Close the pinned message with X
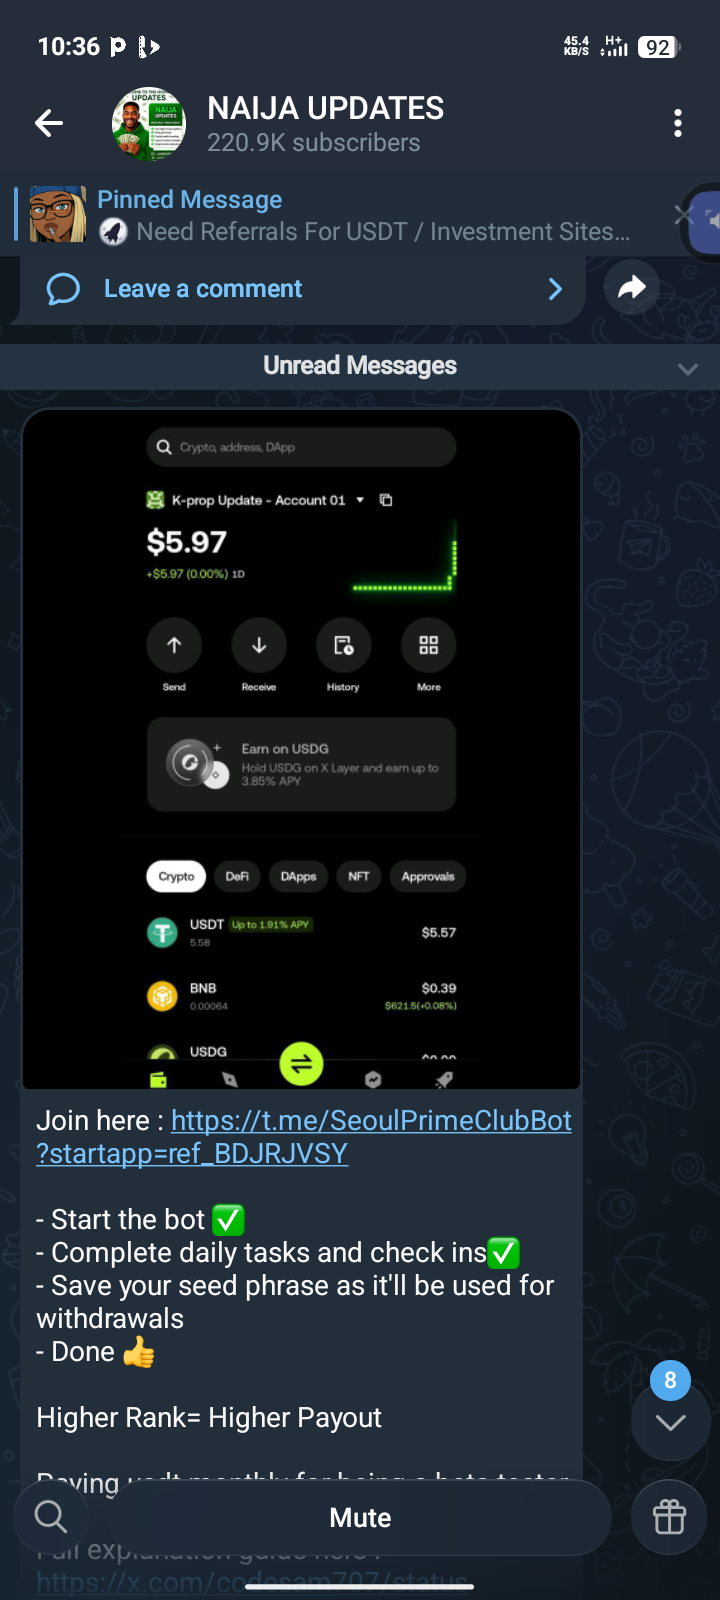Screen dimensions: 720x1600 pos(683,214)
